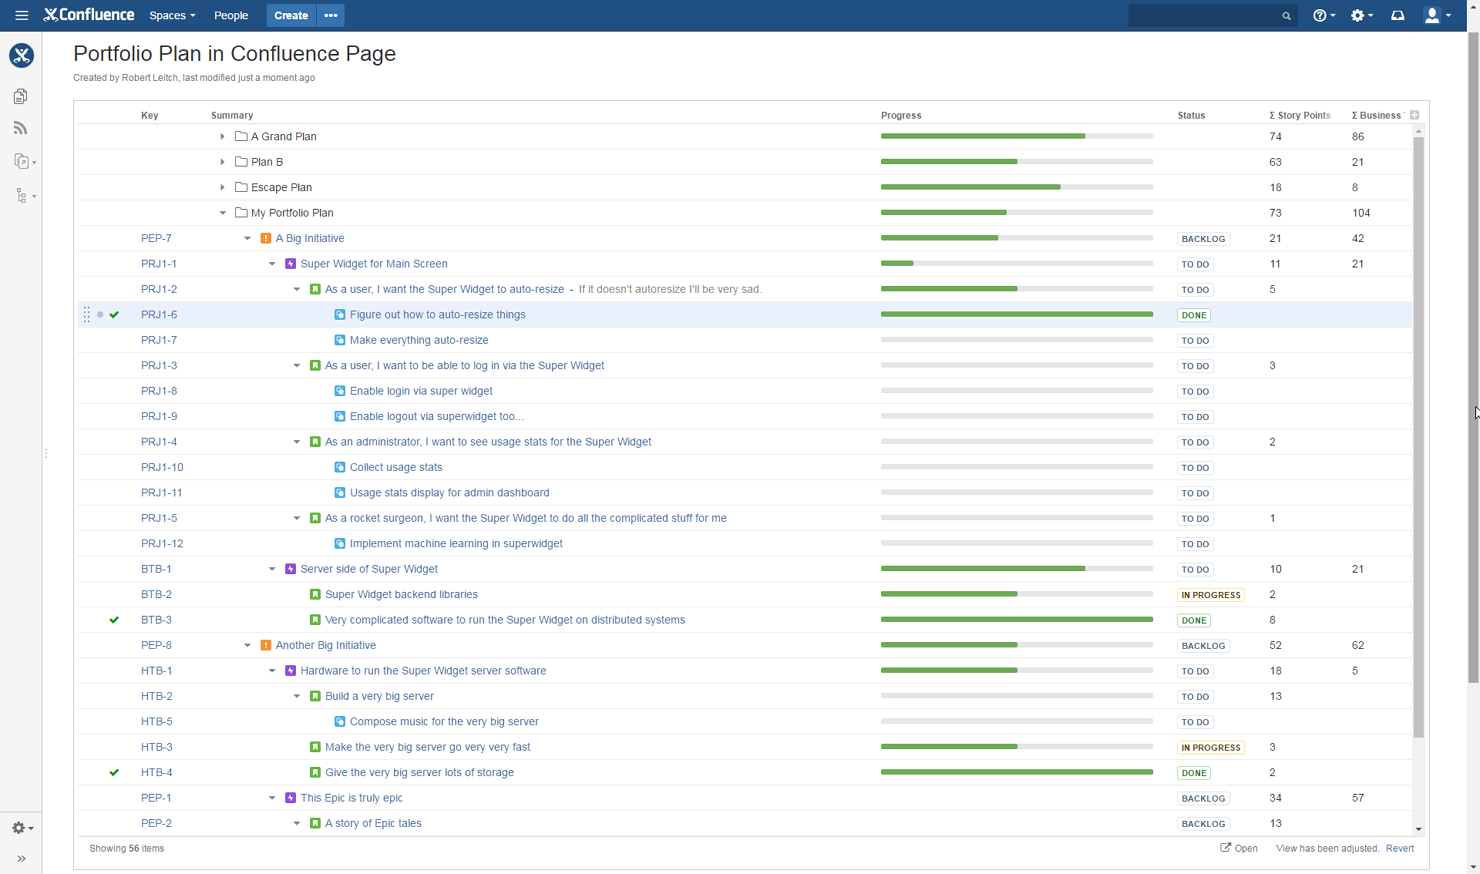Click the progress bar of the BTB-1 row
1480x874 pixels.
pos(1016,569)
